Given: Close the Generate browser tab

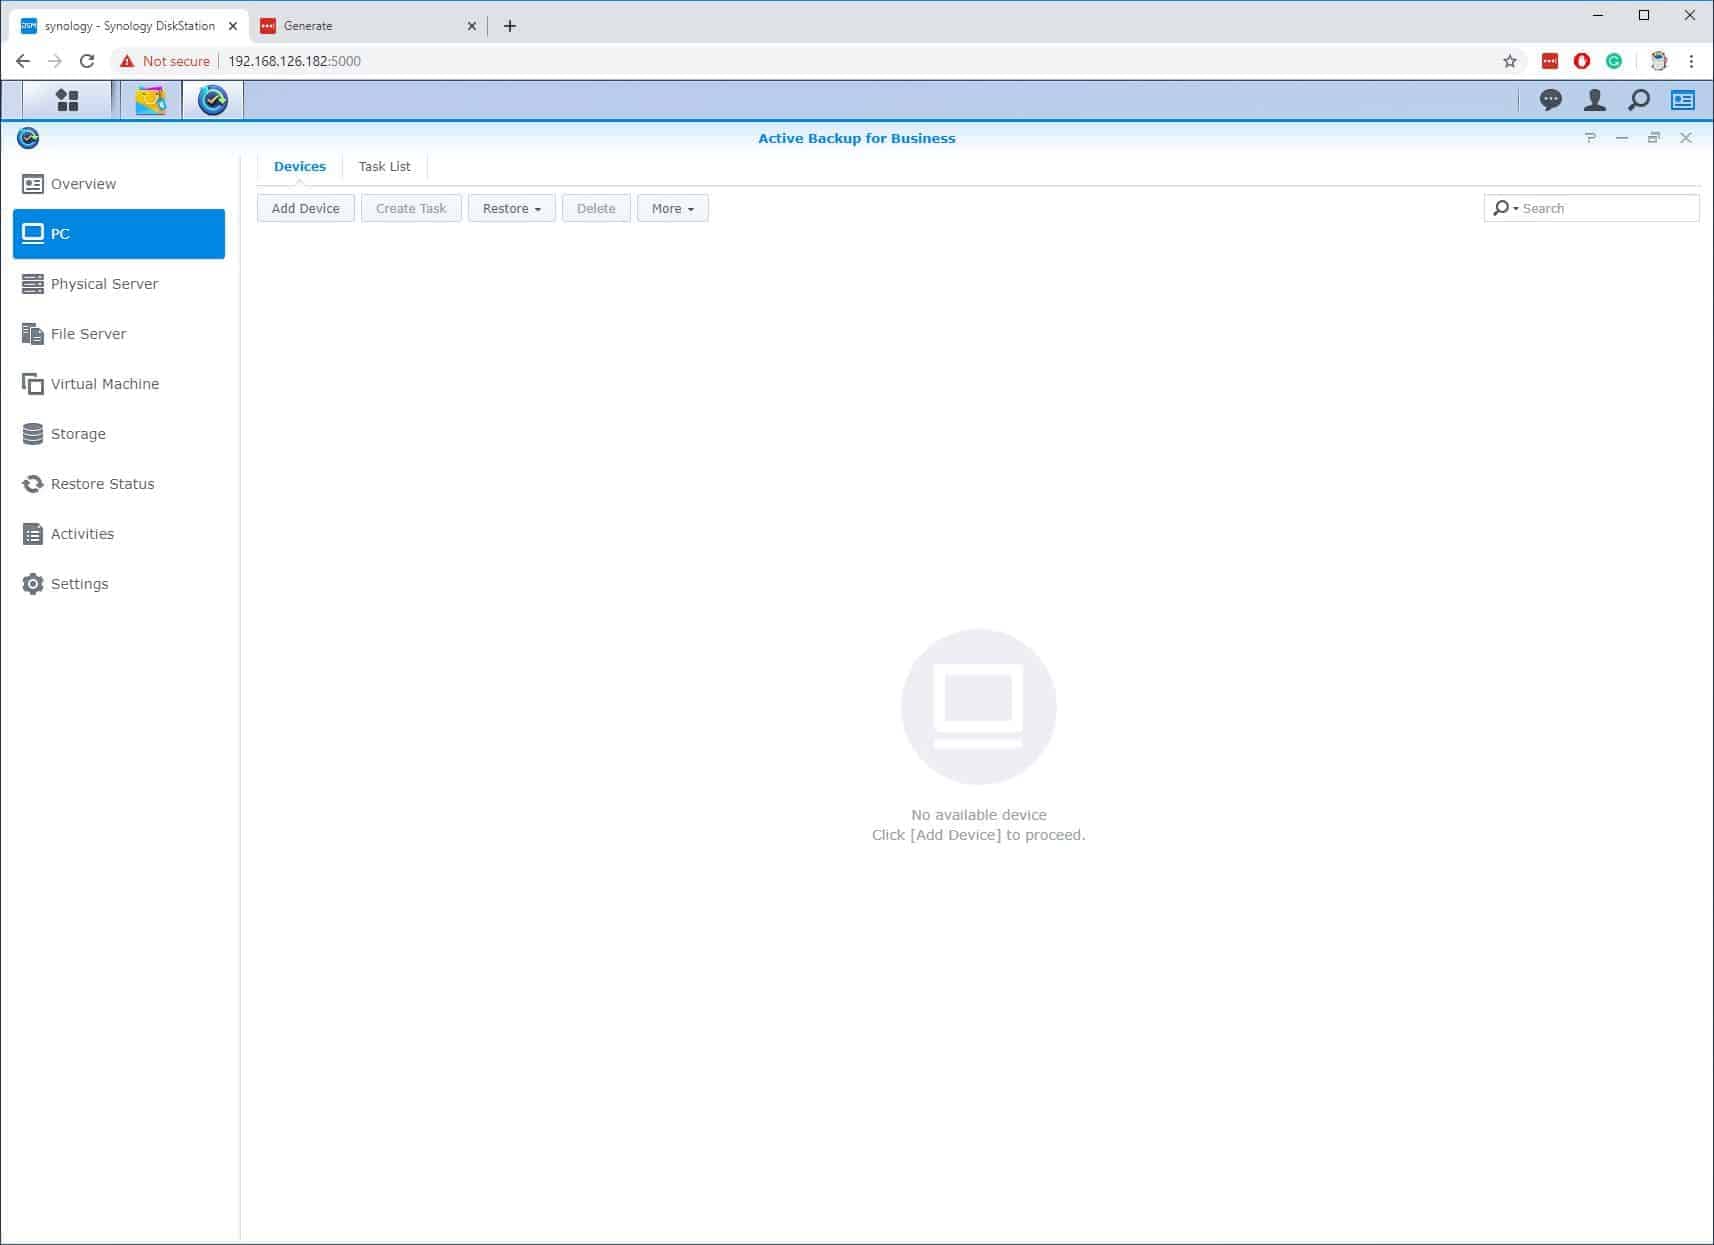Looking at the screenshot, I should 472,26.
